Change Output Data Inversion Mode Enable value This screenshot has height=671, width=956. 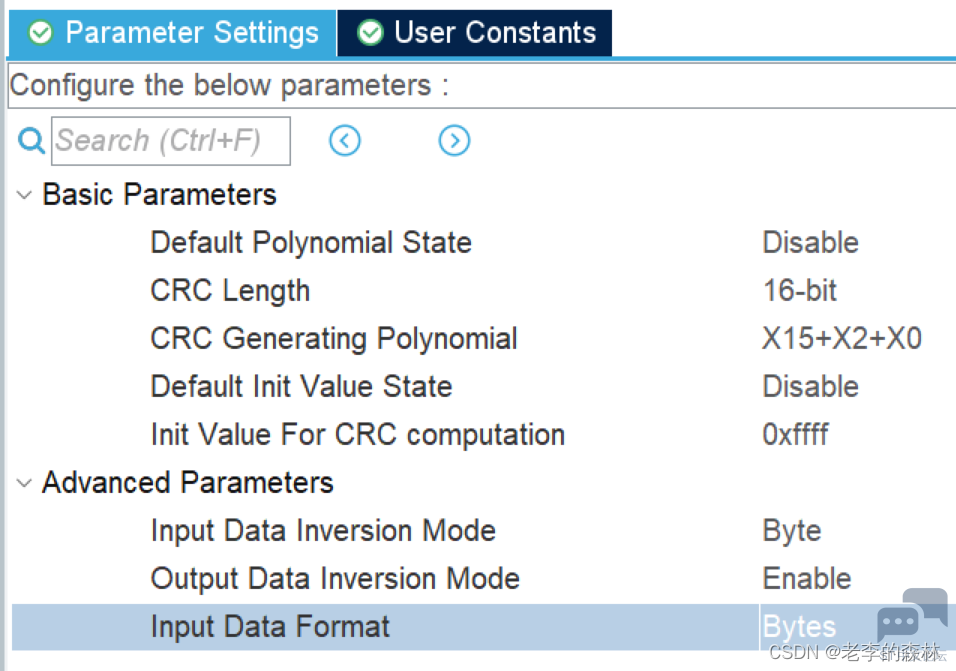(807, 578)
